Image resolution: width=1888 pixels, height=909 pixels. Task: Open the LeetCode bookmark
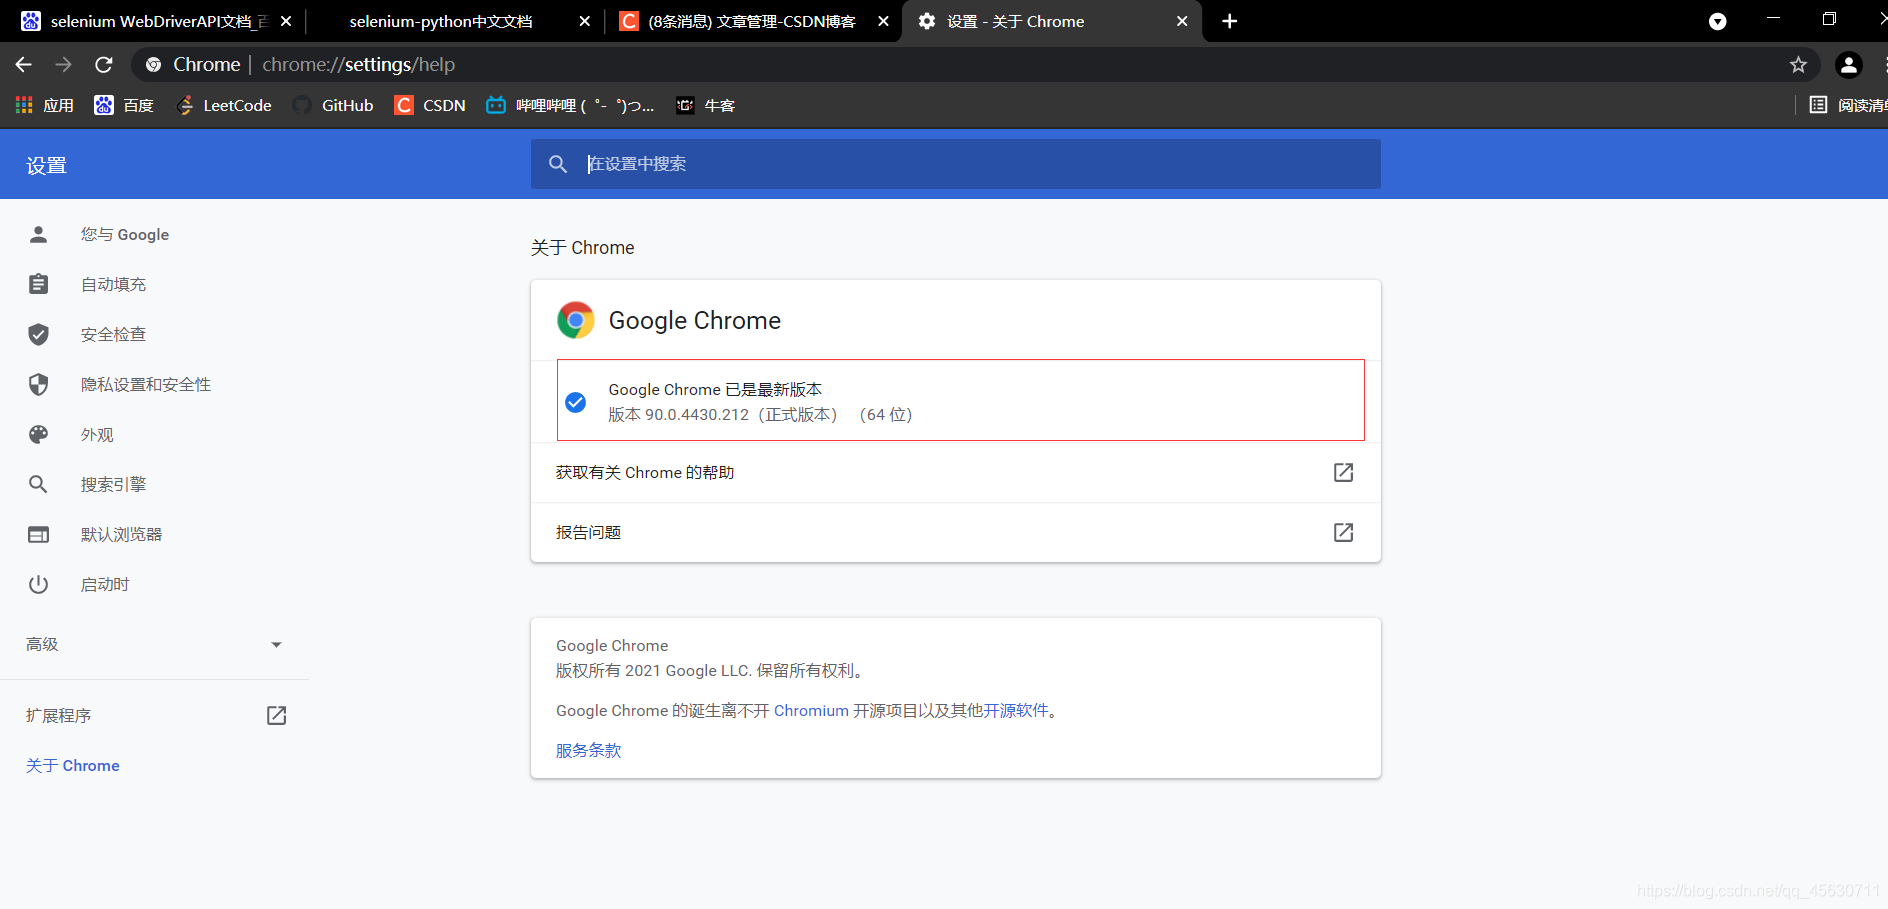[x=223, y=105]
